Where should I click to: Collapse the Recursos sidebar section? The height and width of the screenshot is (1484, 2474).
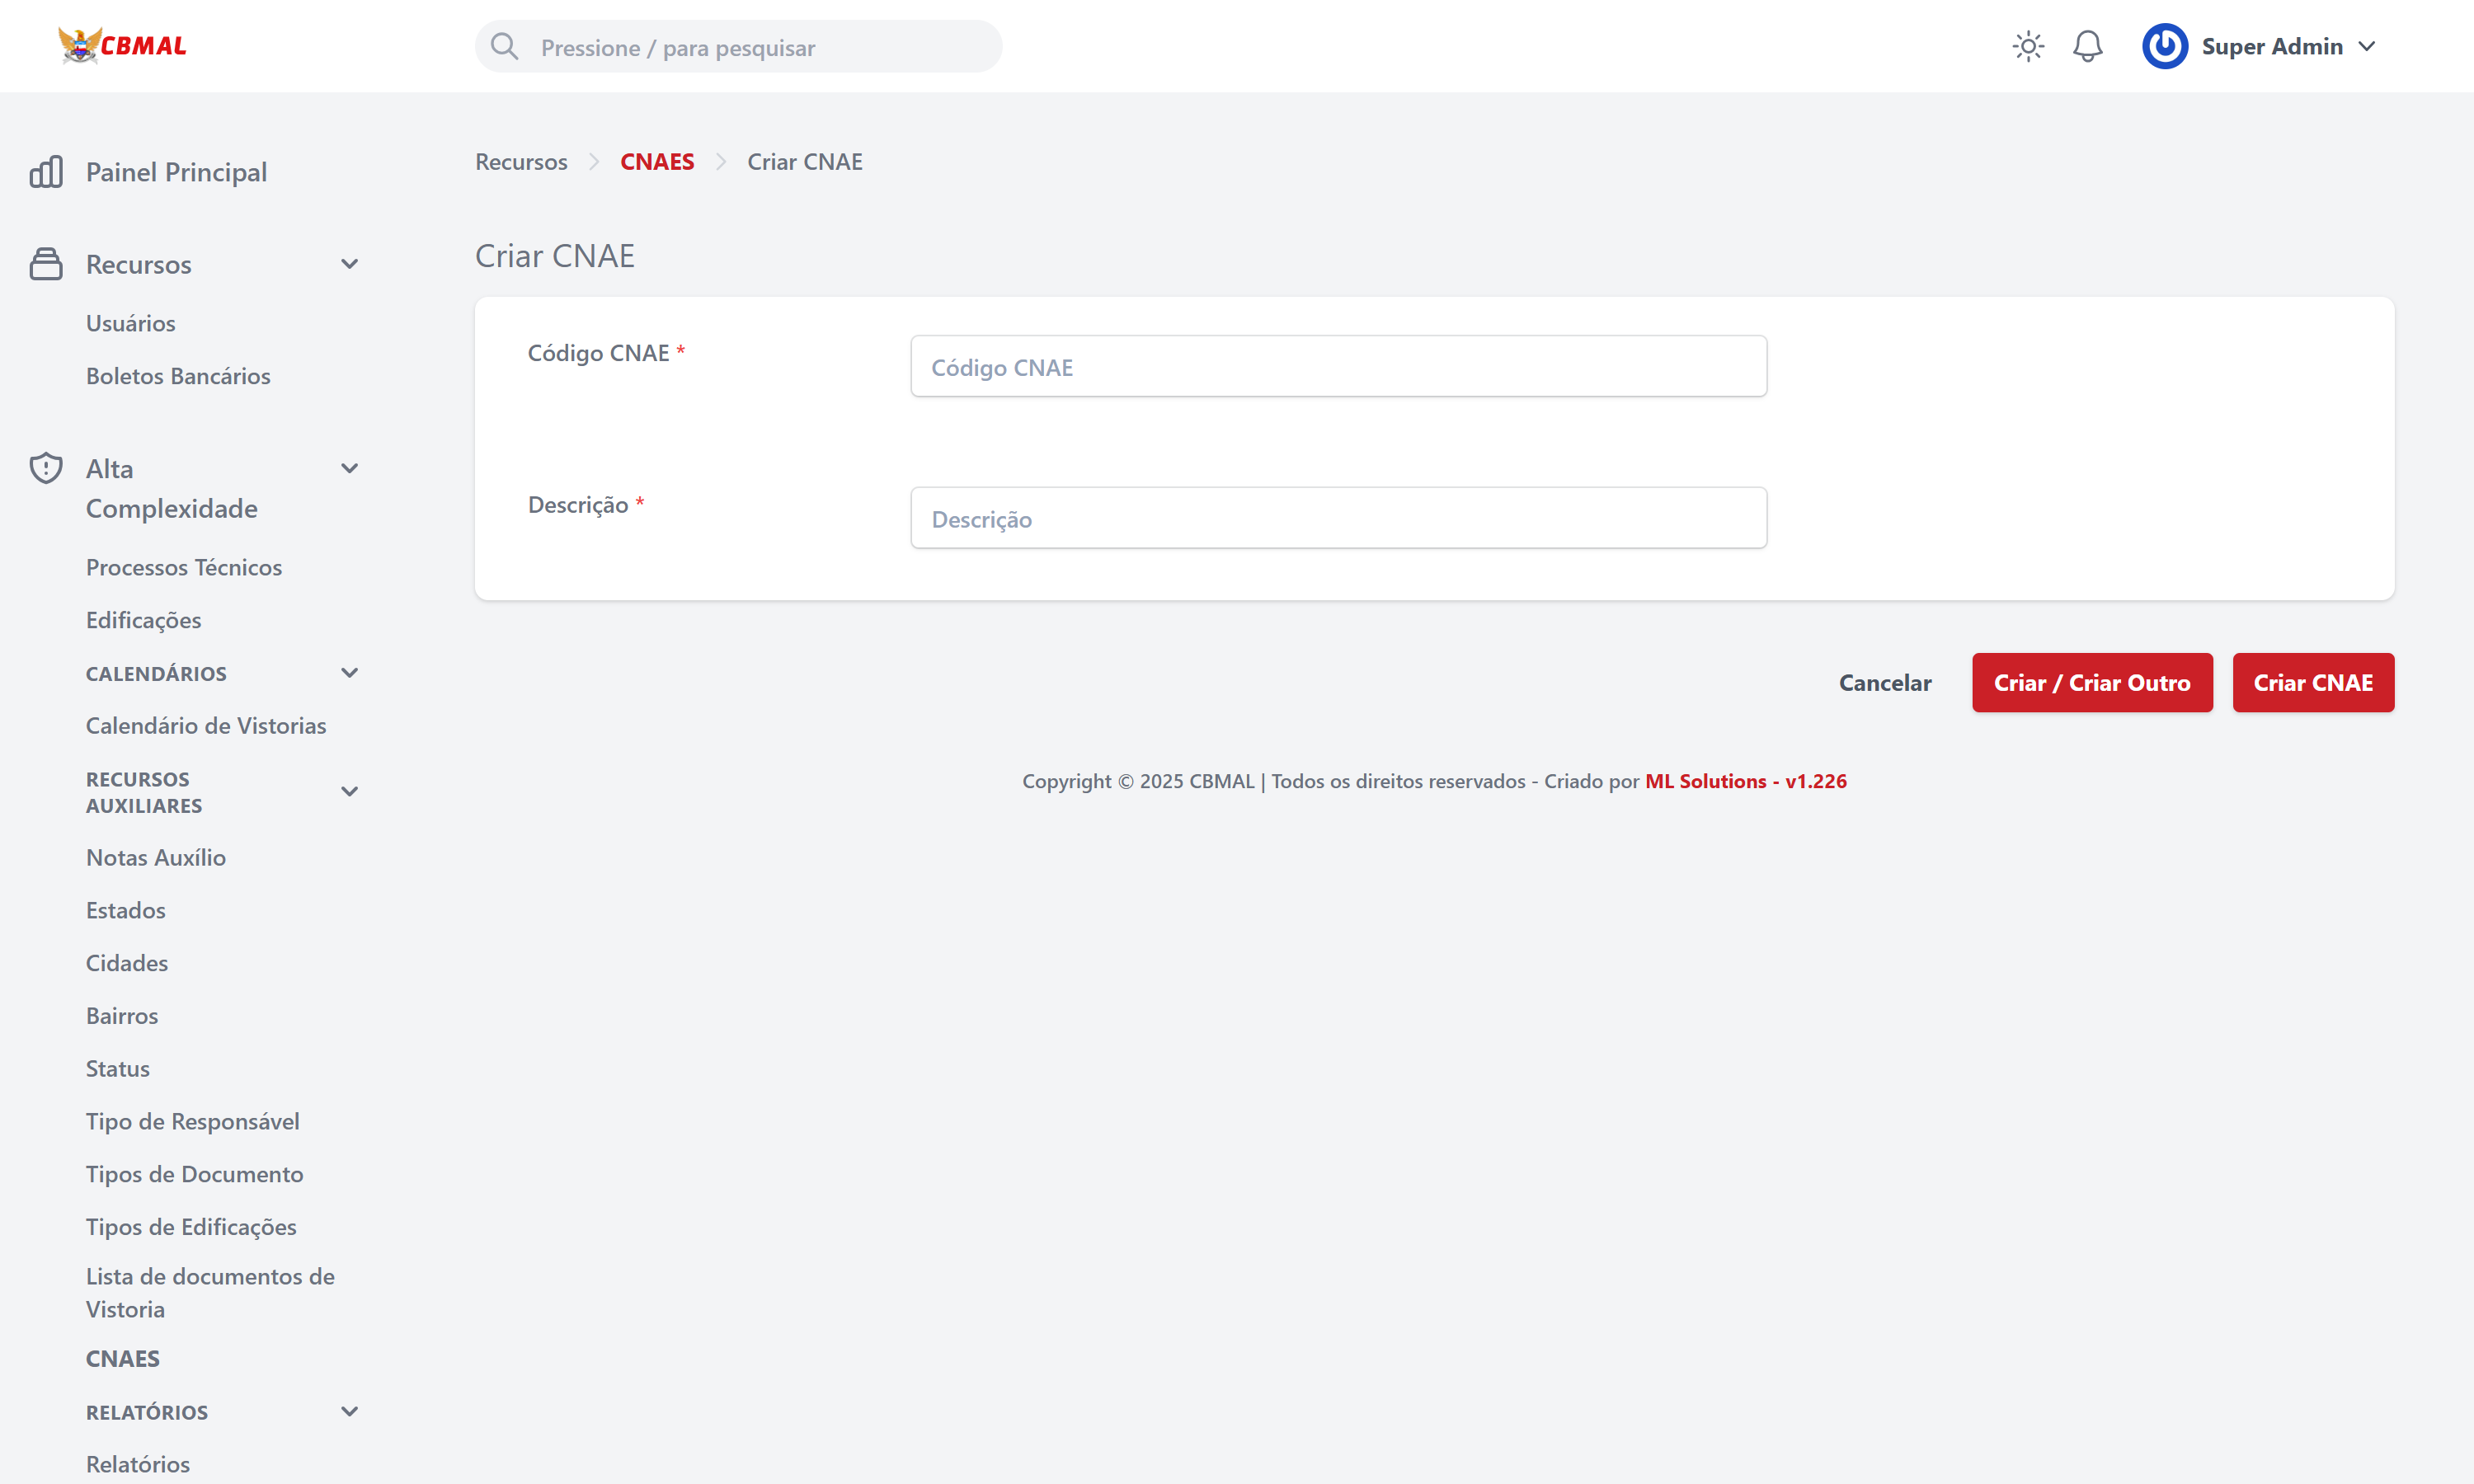click(349, 264)
